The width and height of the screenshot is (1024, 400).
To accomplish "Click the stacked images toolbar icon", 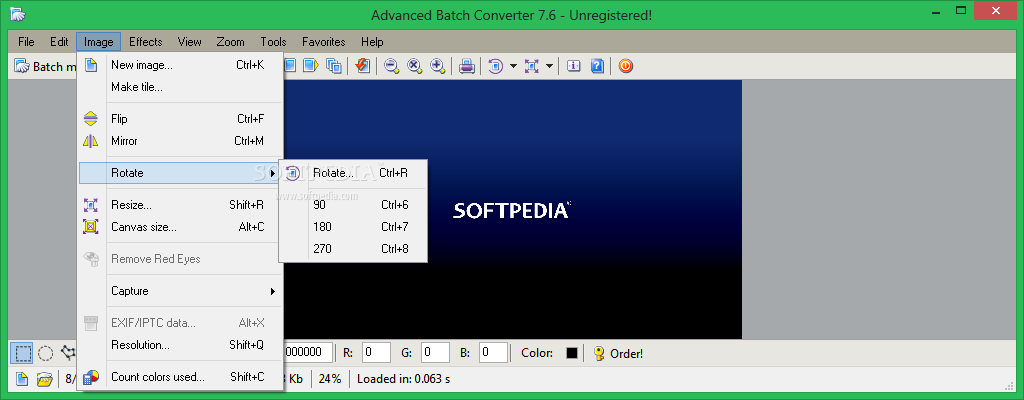I will [334, 66].
